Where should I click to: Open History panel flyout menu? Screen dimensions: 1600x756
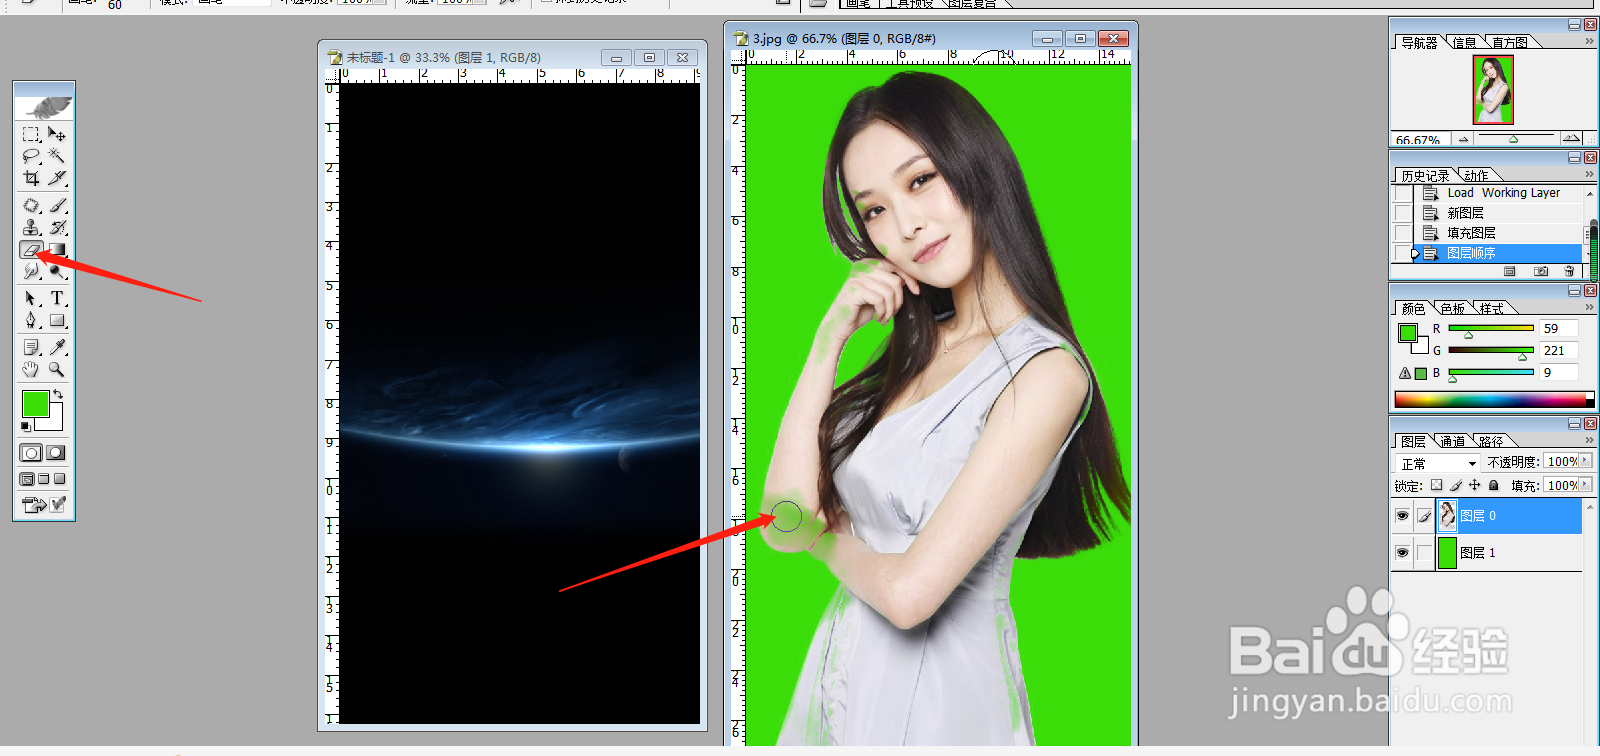coord(1589,175)
